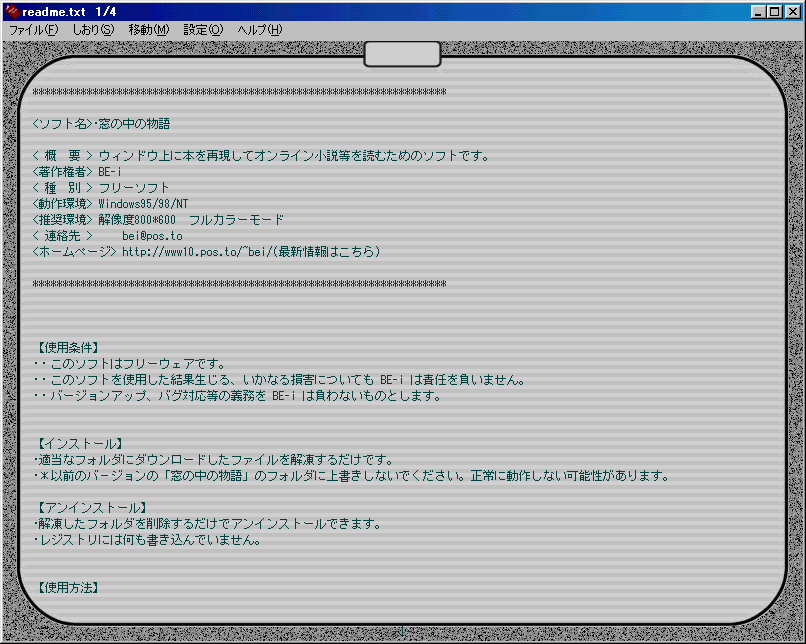The height and width of the screenshot is (644, 806).
Task: Click the 概要 description line
Action: click(x=261, y=156)
